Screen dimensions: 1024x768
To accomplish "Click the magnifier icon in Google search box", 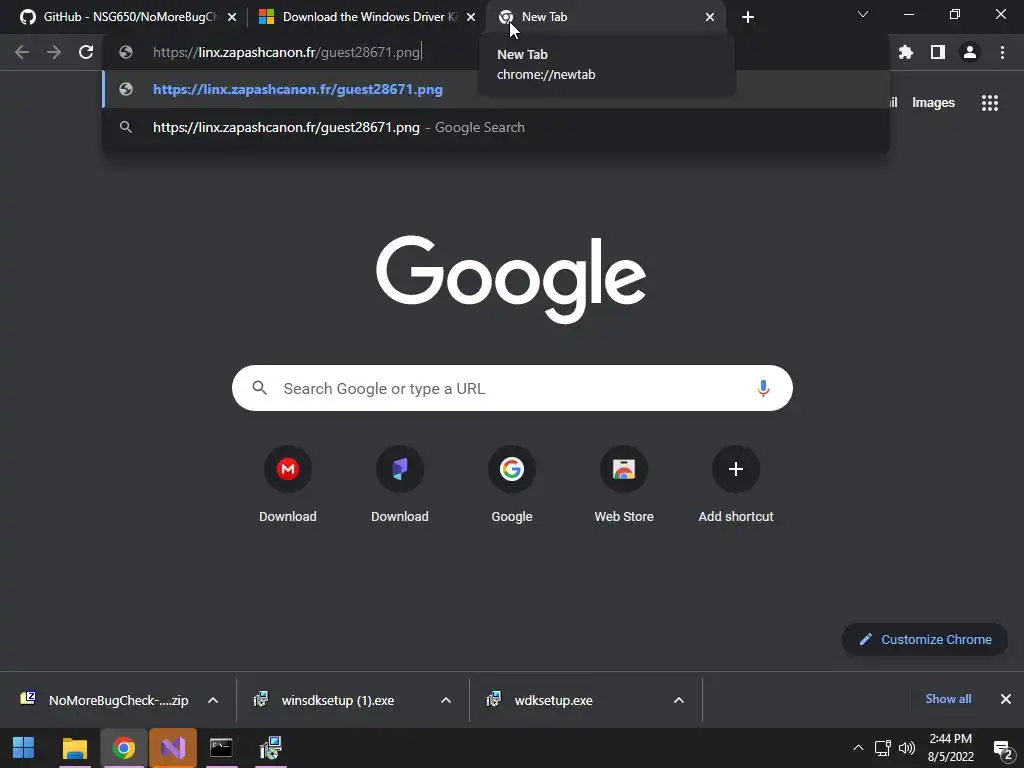I will click(x=260, y=388).
